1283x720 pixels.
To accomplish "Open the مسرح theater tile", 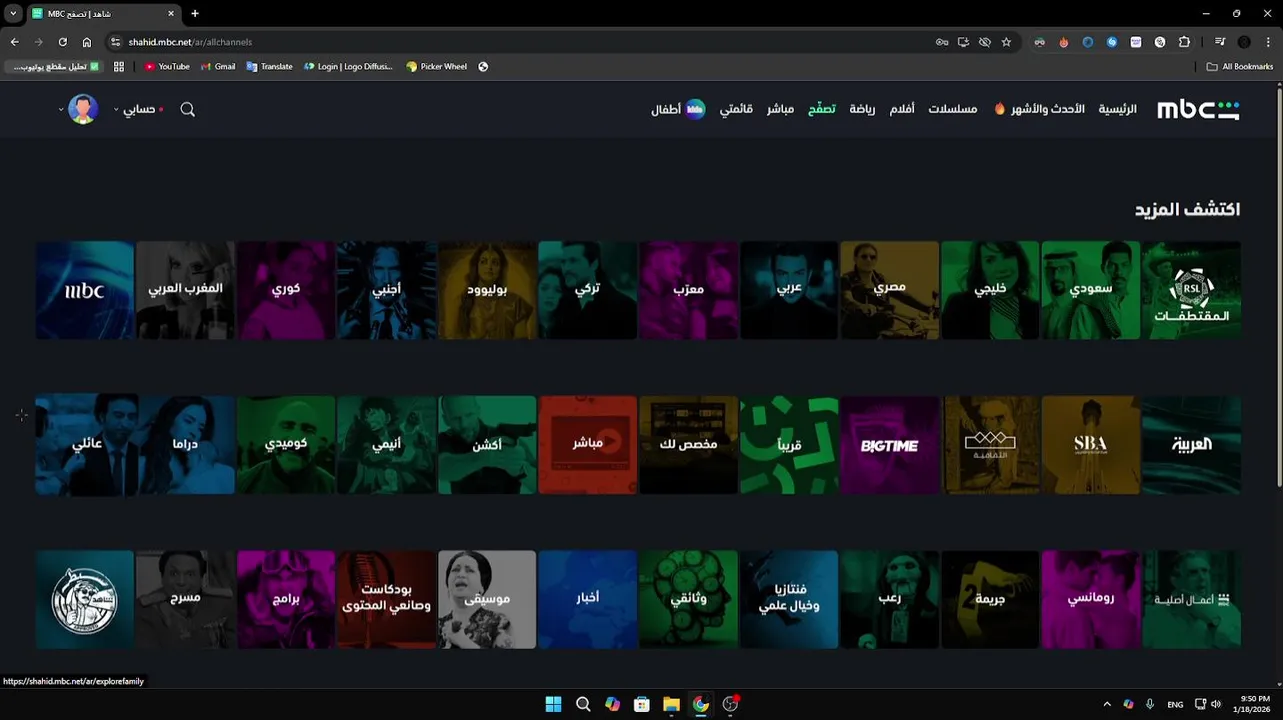I will coord(185,599).
